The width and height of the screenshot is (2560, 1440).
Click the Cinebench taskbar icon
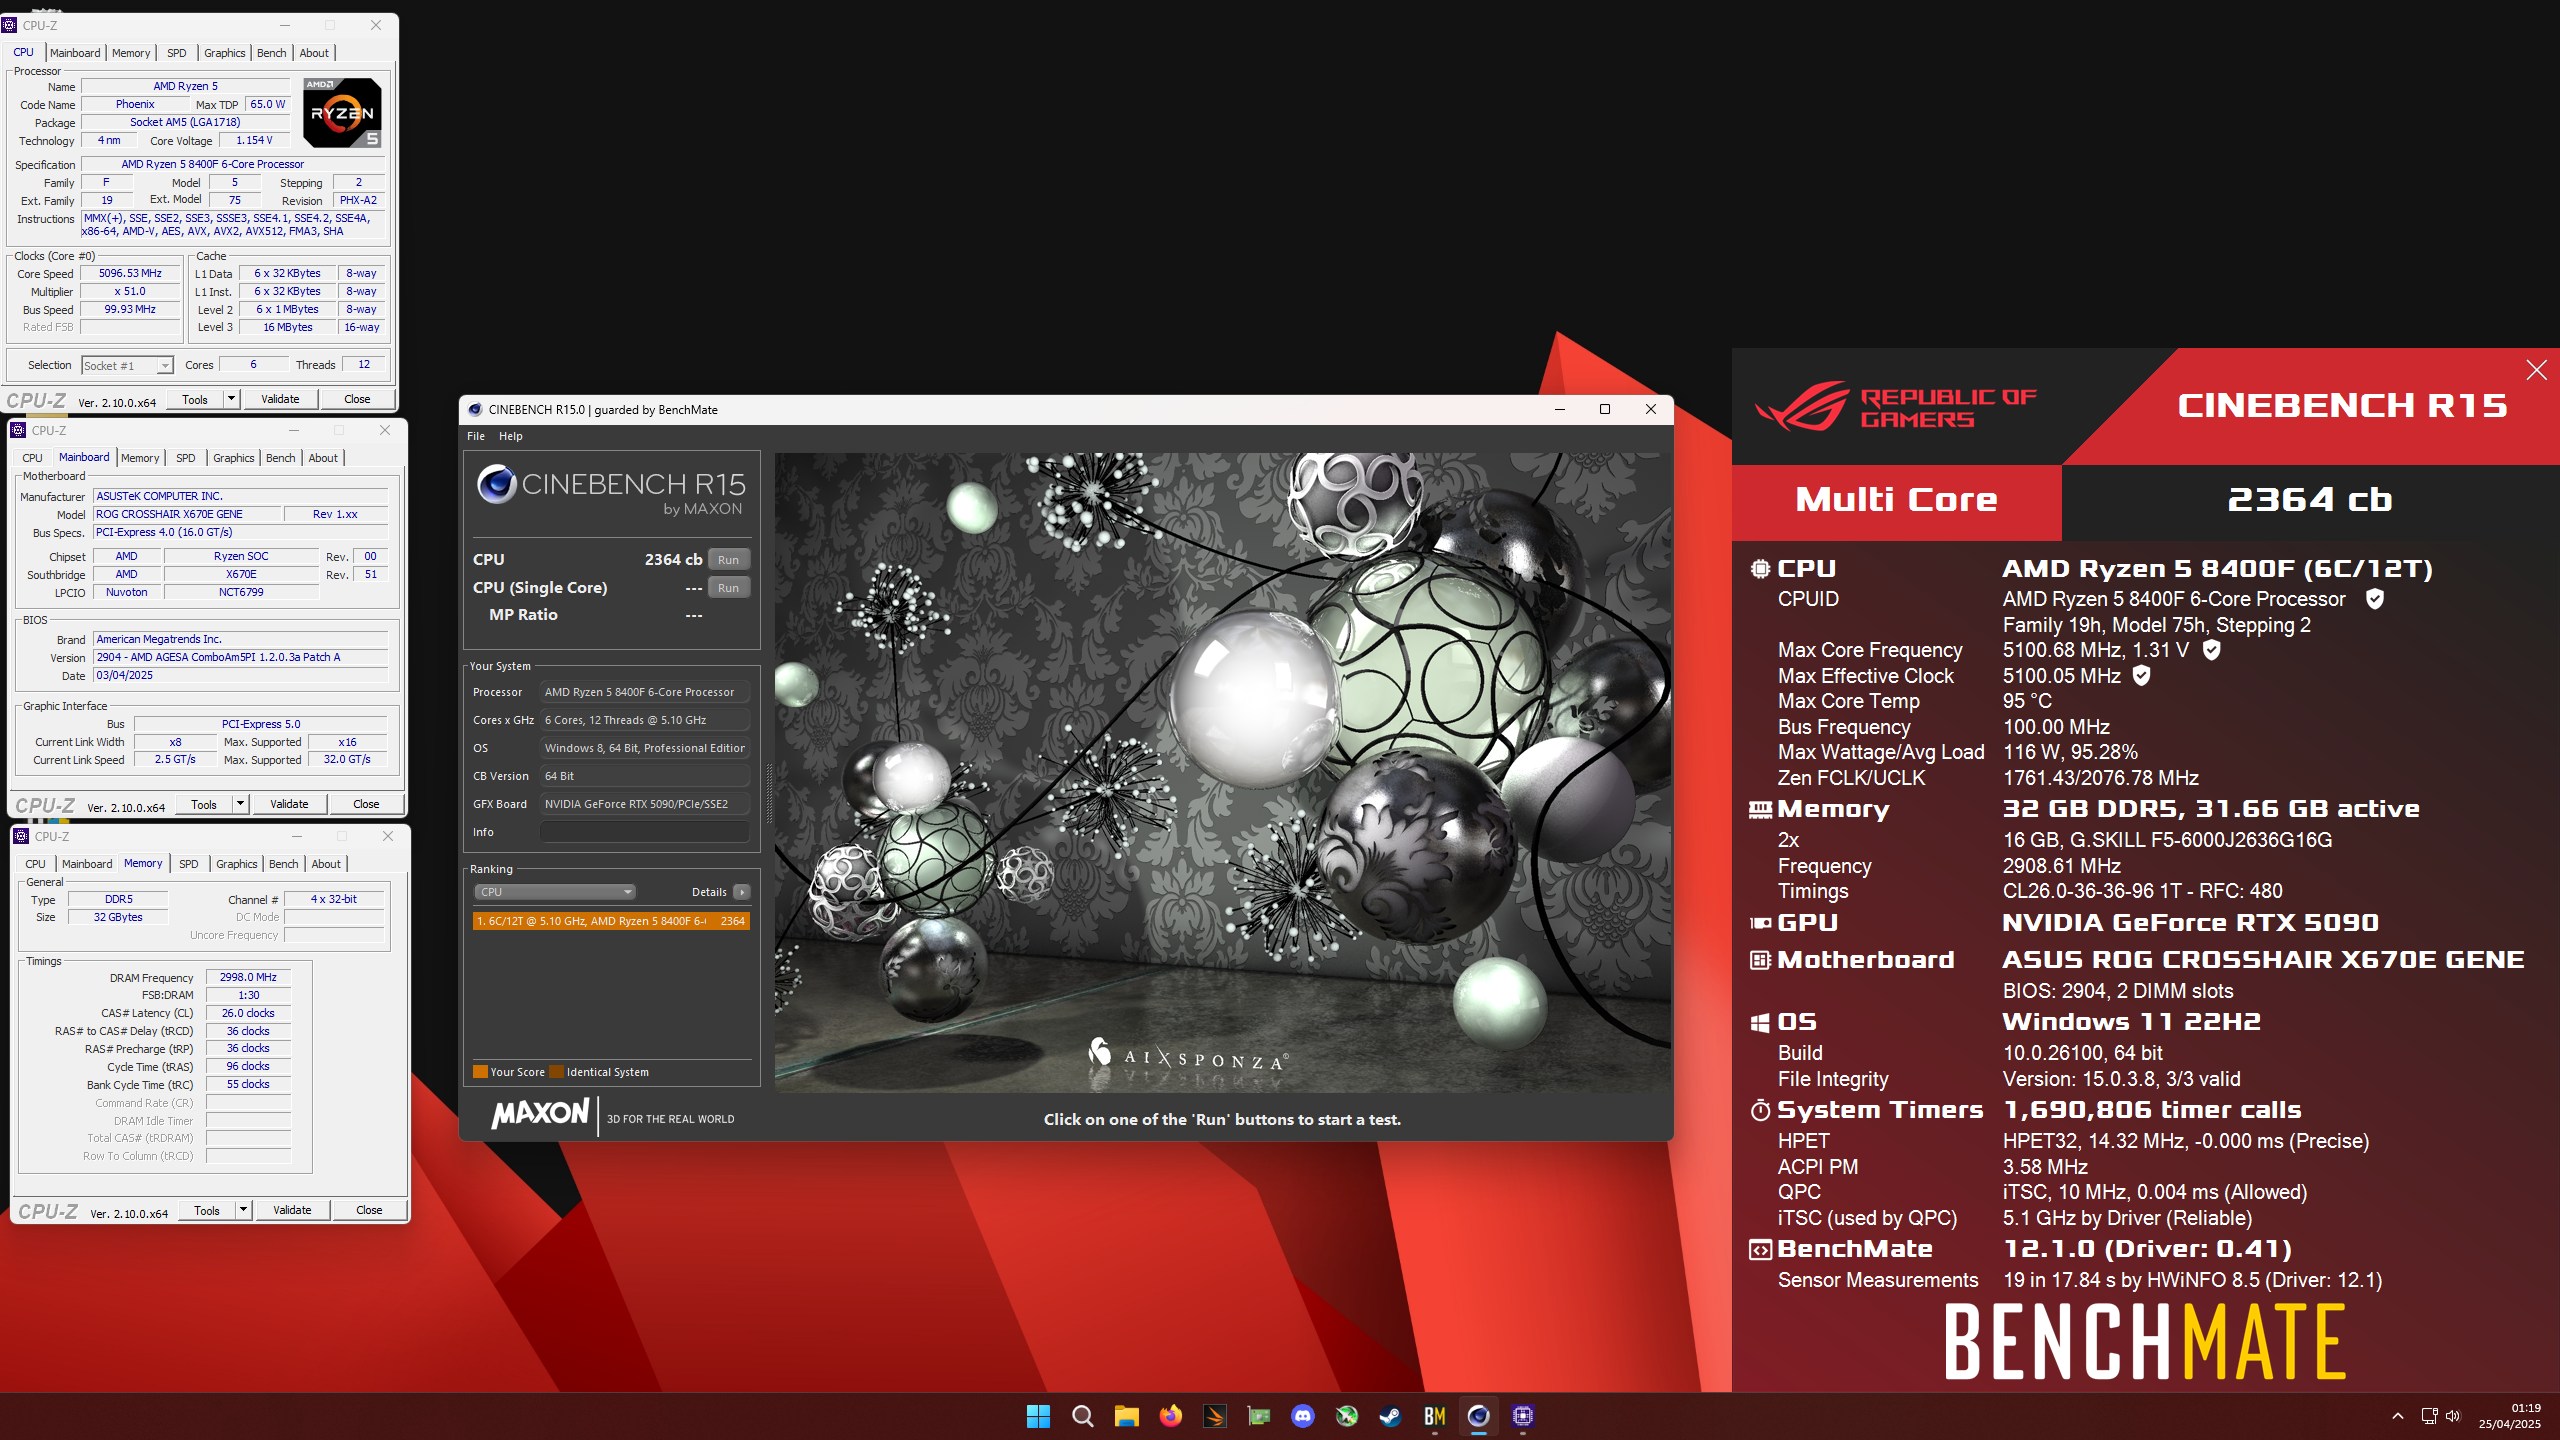[x=1478, y=1416]
